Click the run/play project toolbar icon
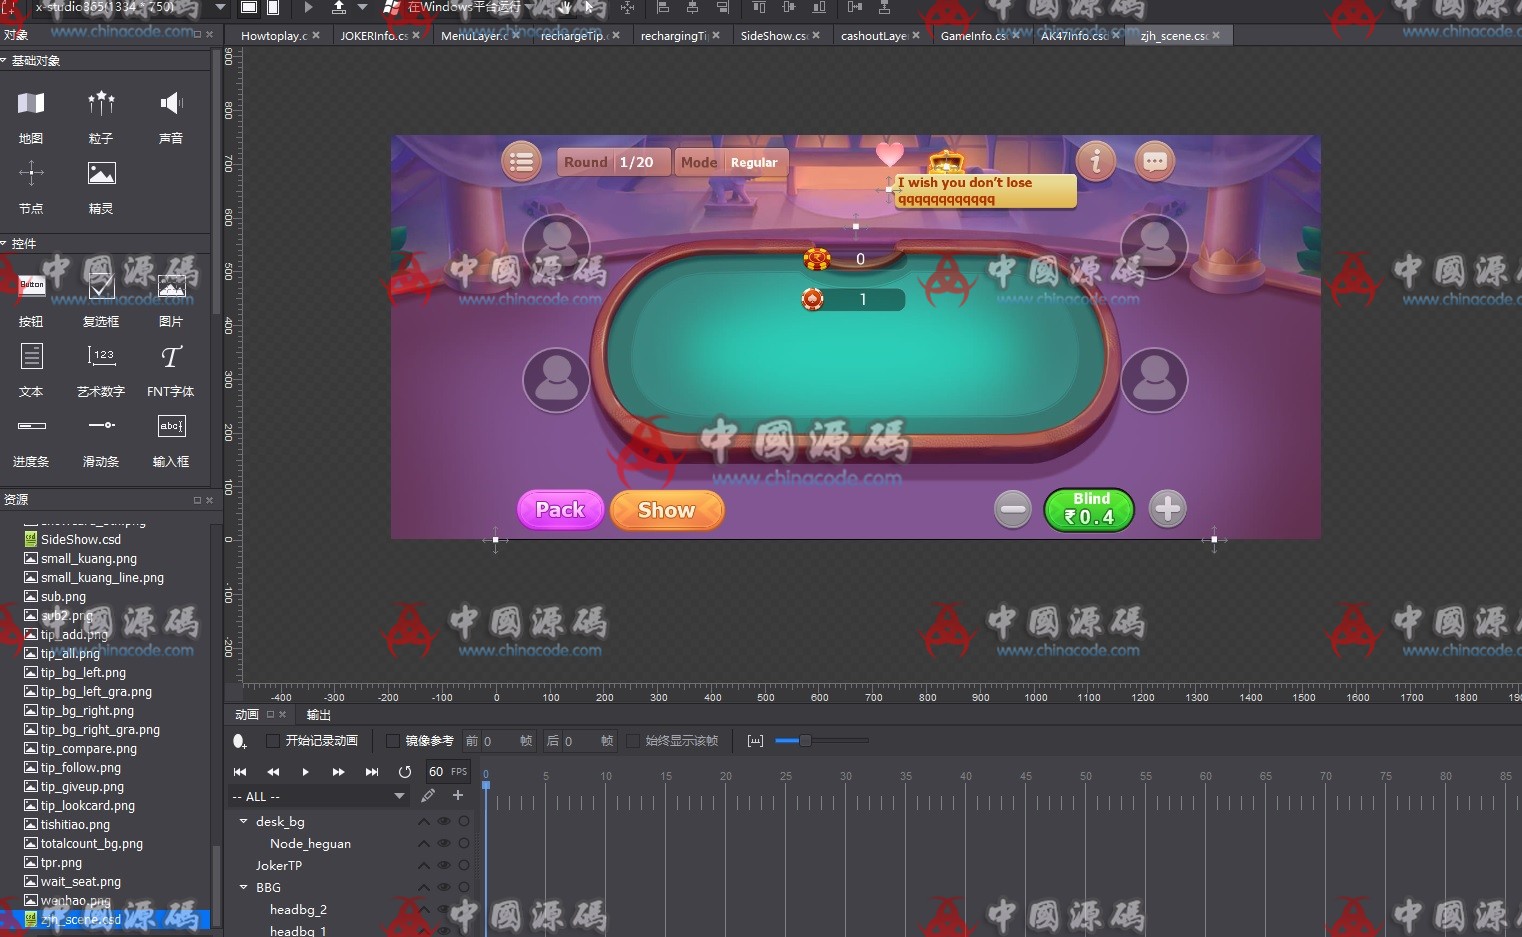This screenshot has width=1522, height=937. point(308,7)
